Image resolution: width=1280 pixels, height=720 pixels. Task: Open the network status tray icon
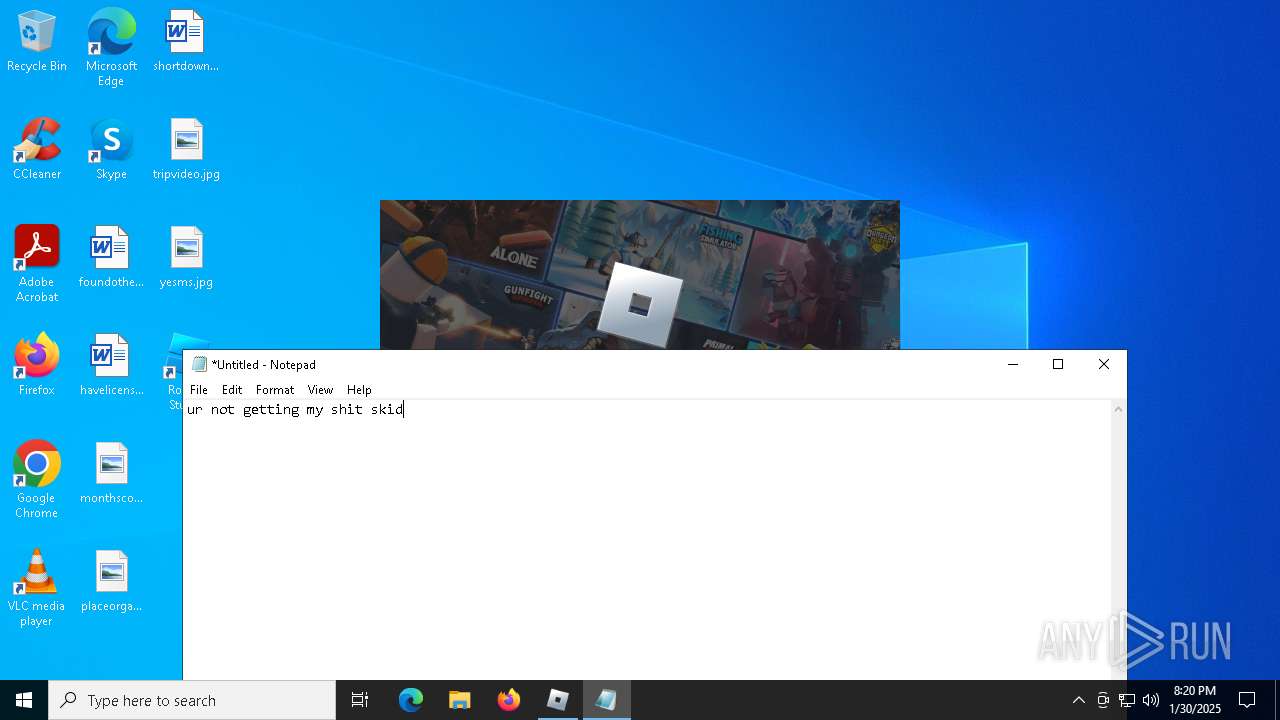(1127, 700)
